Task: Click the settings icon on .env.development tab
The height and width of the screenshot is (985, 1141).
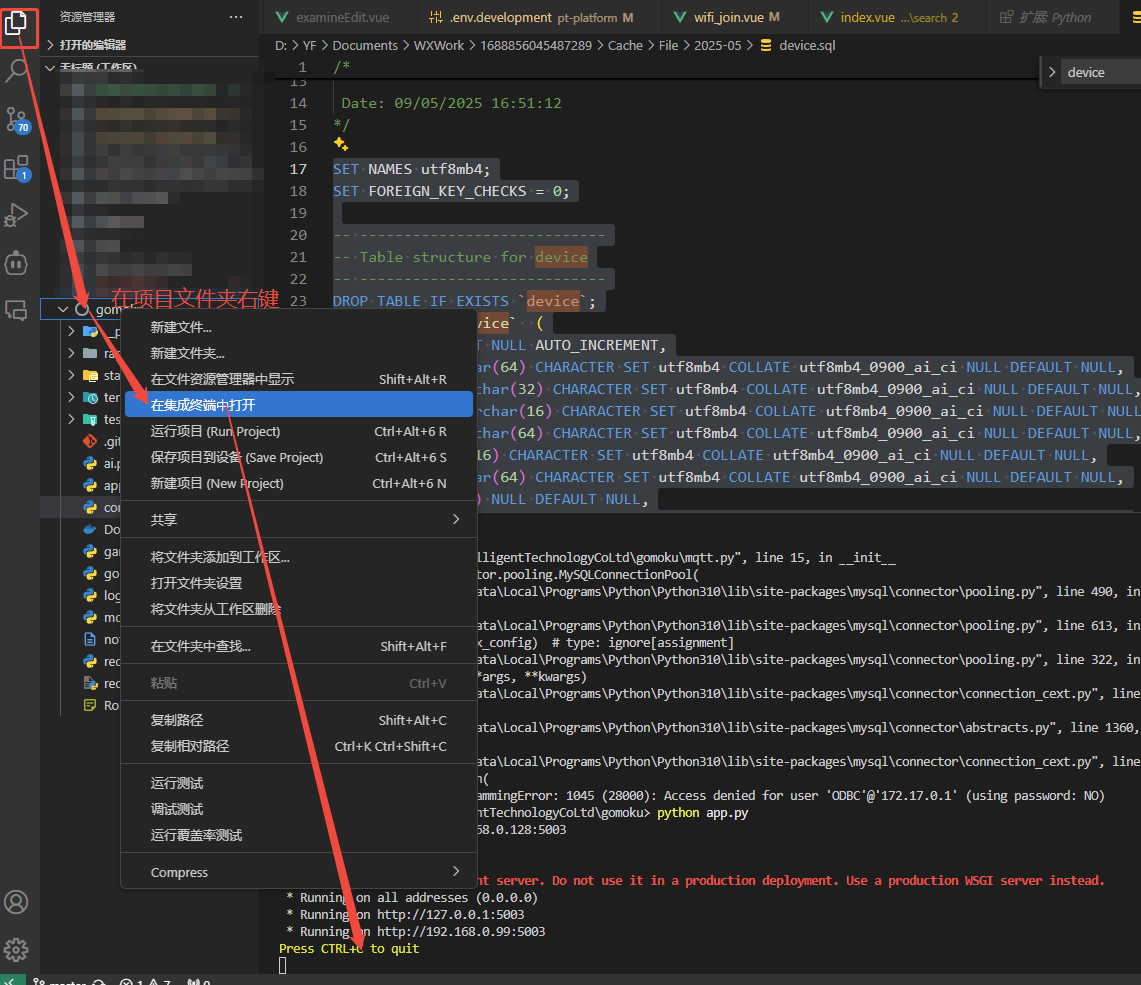Action: tap(436, 17)
